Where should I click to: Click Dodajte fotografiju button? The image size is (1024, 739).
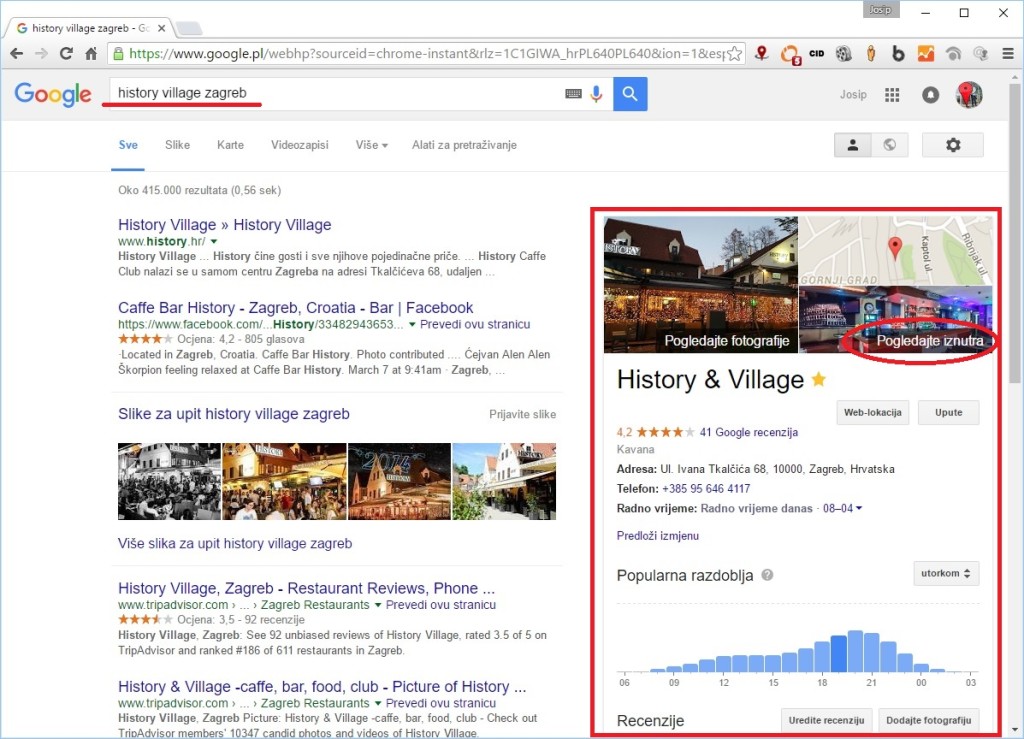pyautogui.click(x=929, y=720)
